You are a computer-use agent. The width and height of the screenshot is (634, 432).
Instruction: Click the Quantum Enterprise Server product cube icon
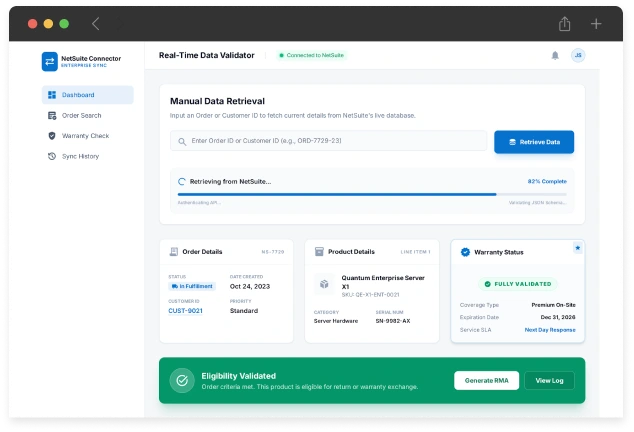coord(324,284)
